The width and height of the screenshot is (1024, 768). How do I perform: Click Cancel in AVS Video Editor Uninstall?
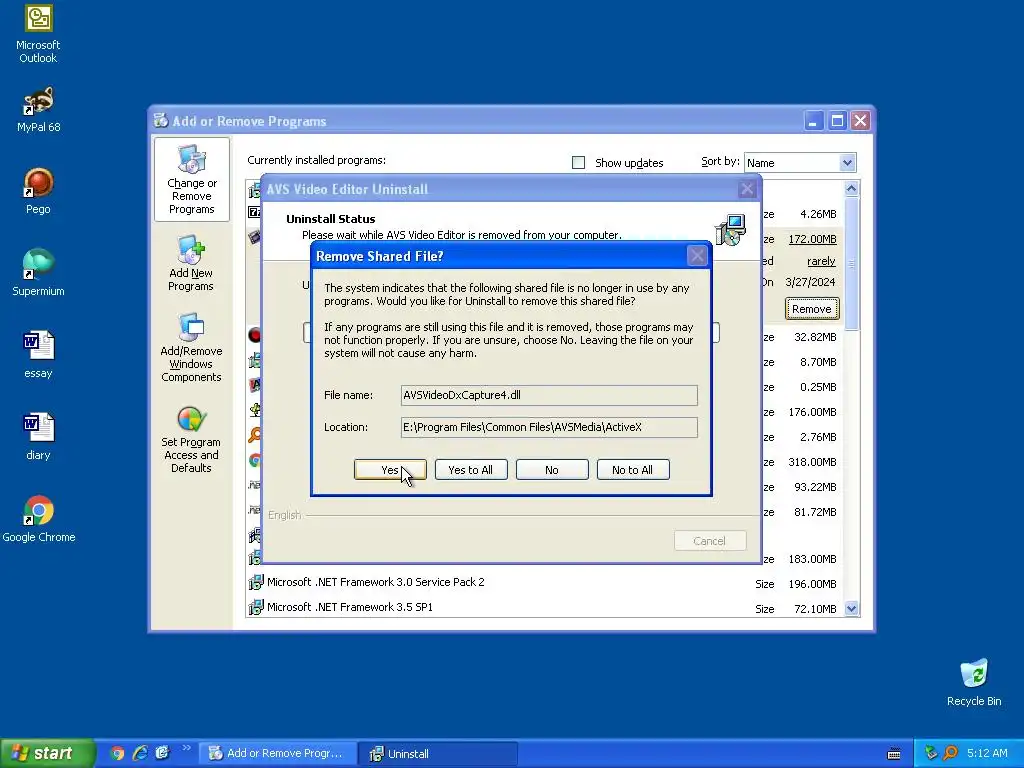(710, 541)
